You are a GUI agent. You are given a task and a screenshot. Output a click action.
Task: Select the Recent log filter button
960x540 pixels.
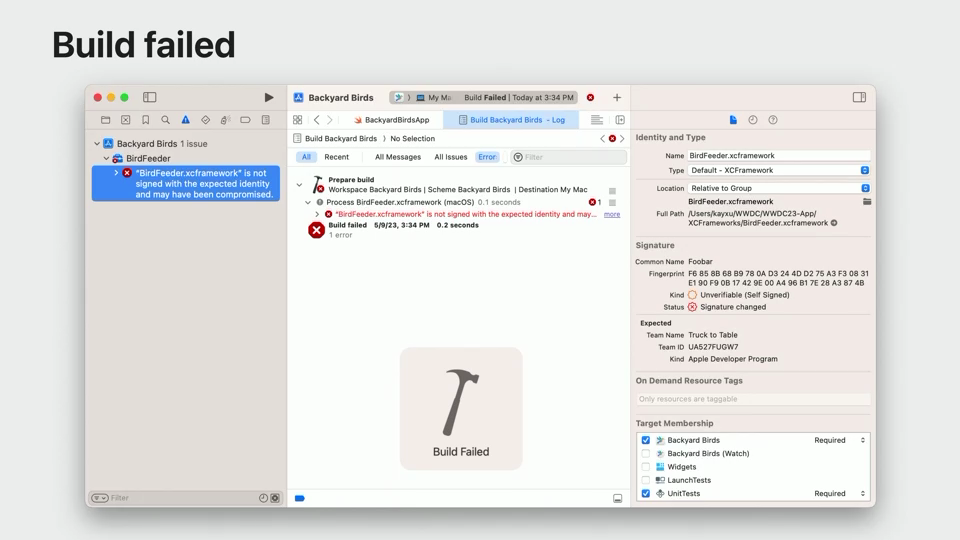[x=337, y=157]
